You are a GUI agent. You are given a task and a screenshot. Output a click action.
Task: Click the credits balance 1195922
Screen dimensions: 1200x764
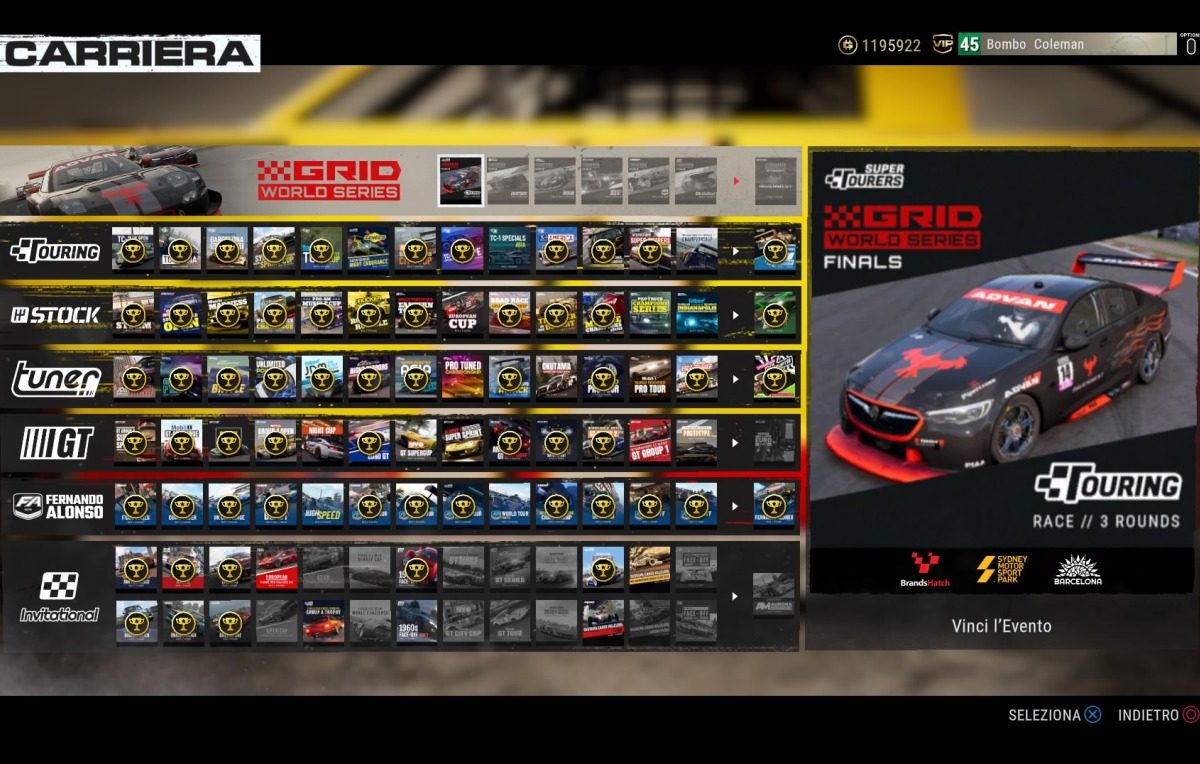[880, 45]
